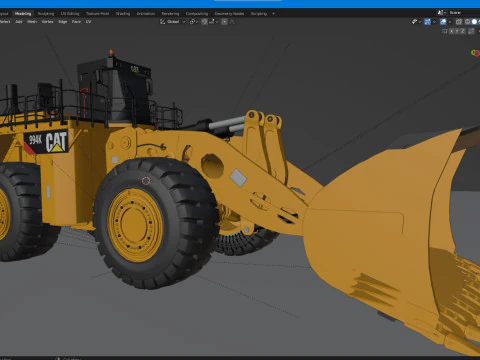This screenshot has height=360, width=480.
Task: Click the transform orientation icon beside Global
Action: point(163,22)
